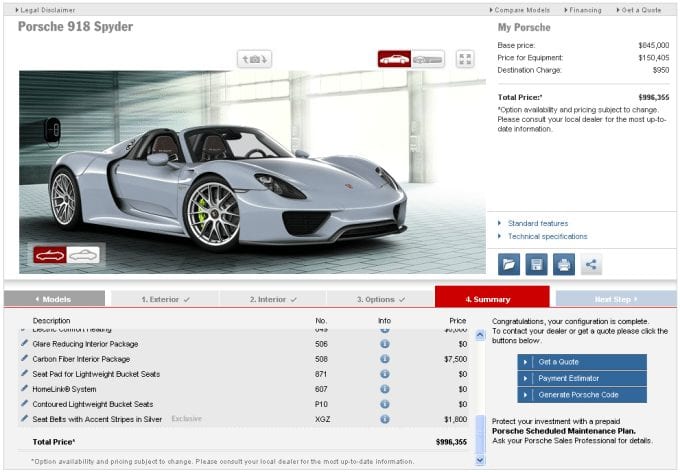Enter fullscreen view of the car
Image resolution: width=680 pixels, height=472 pixels.
(465, 59)
